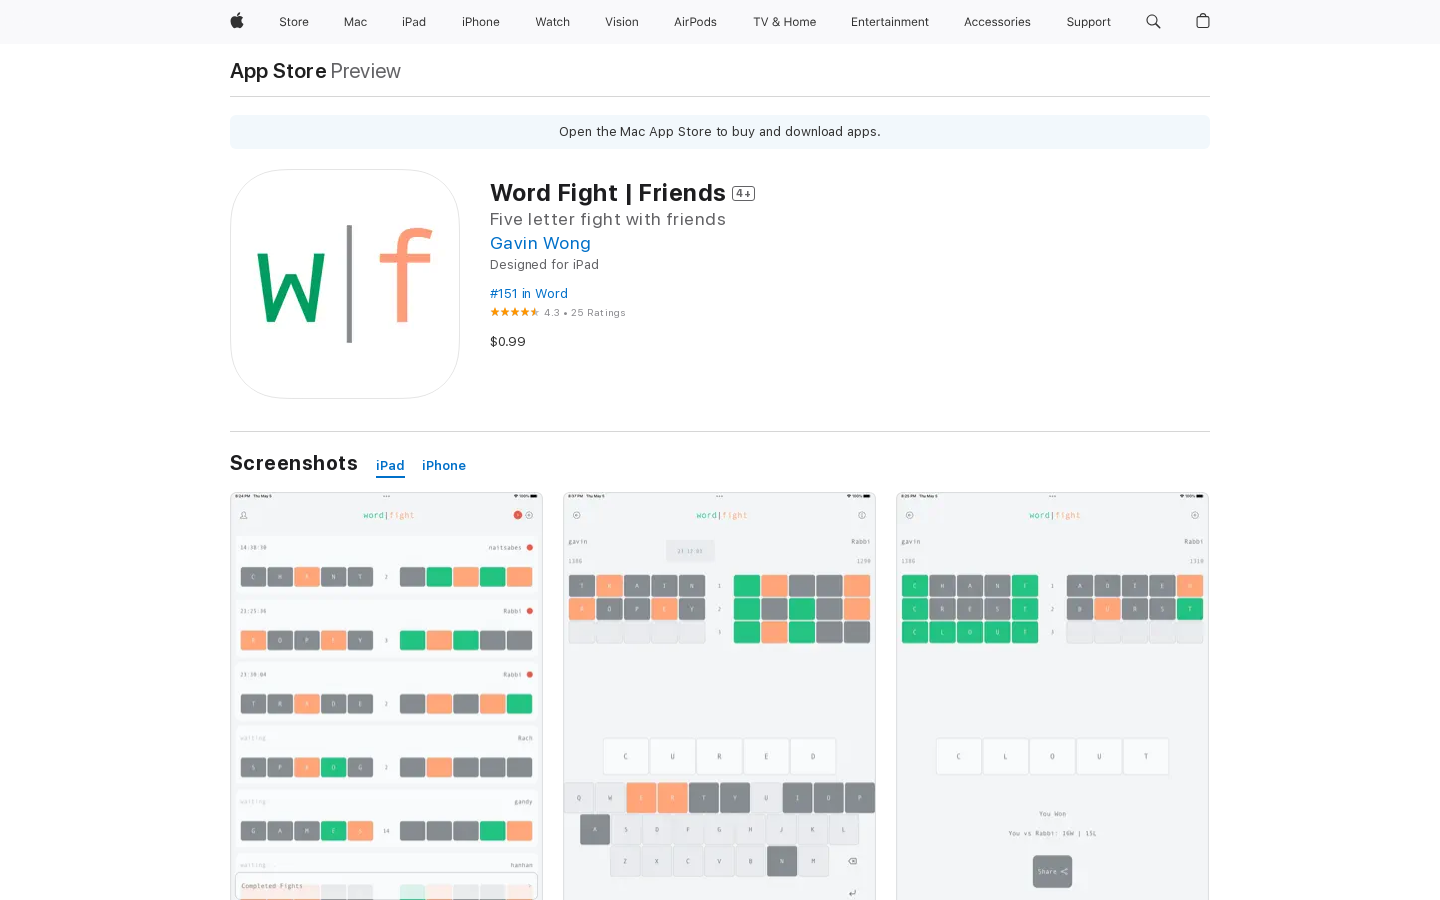Open the search magnifier icon
Viewport: 1440px width, 900px height.
coord(1153,21)
